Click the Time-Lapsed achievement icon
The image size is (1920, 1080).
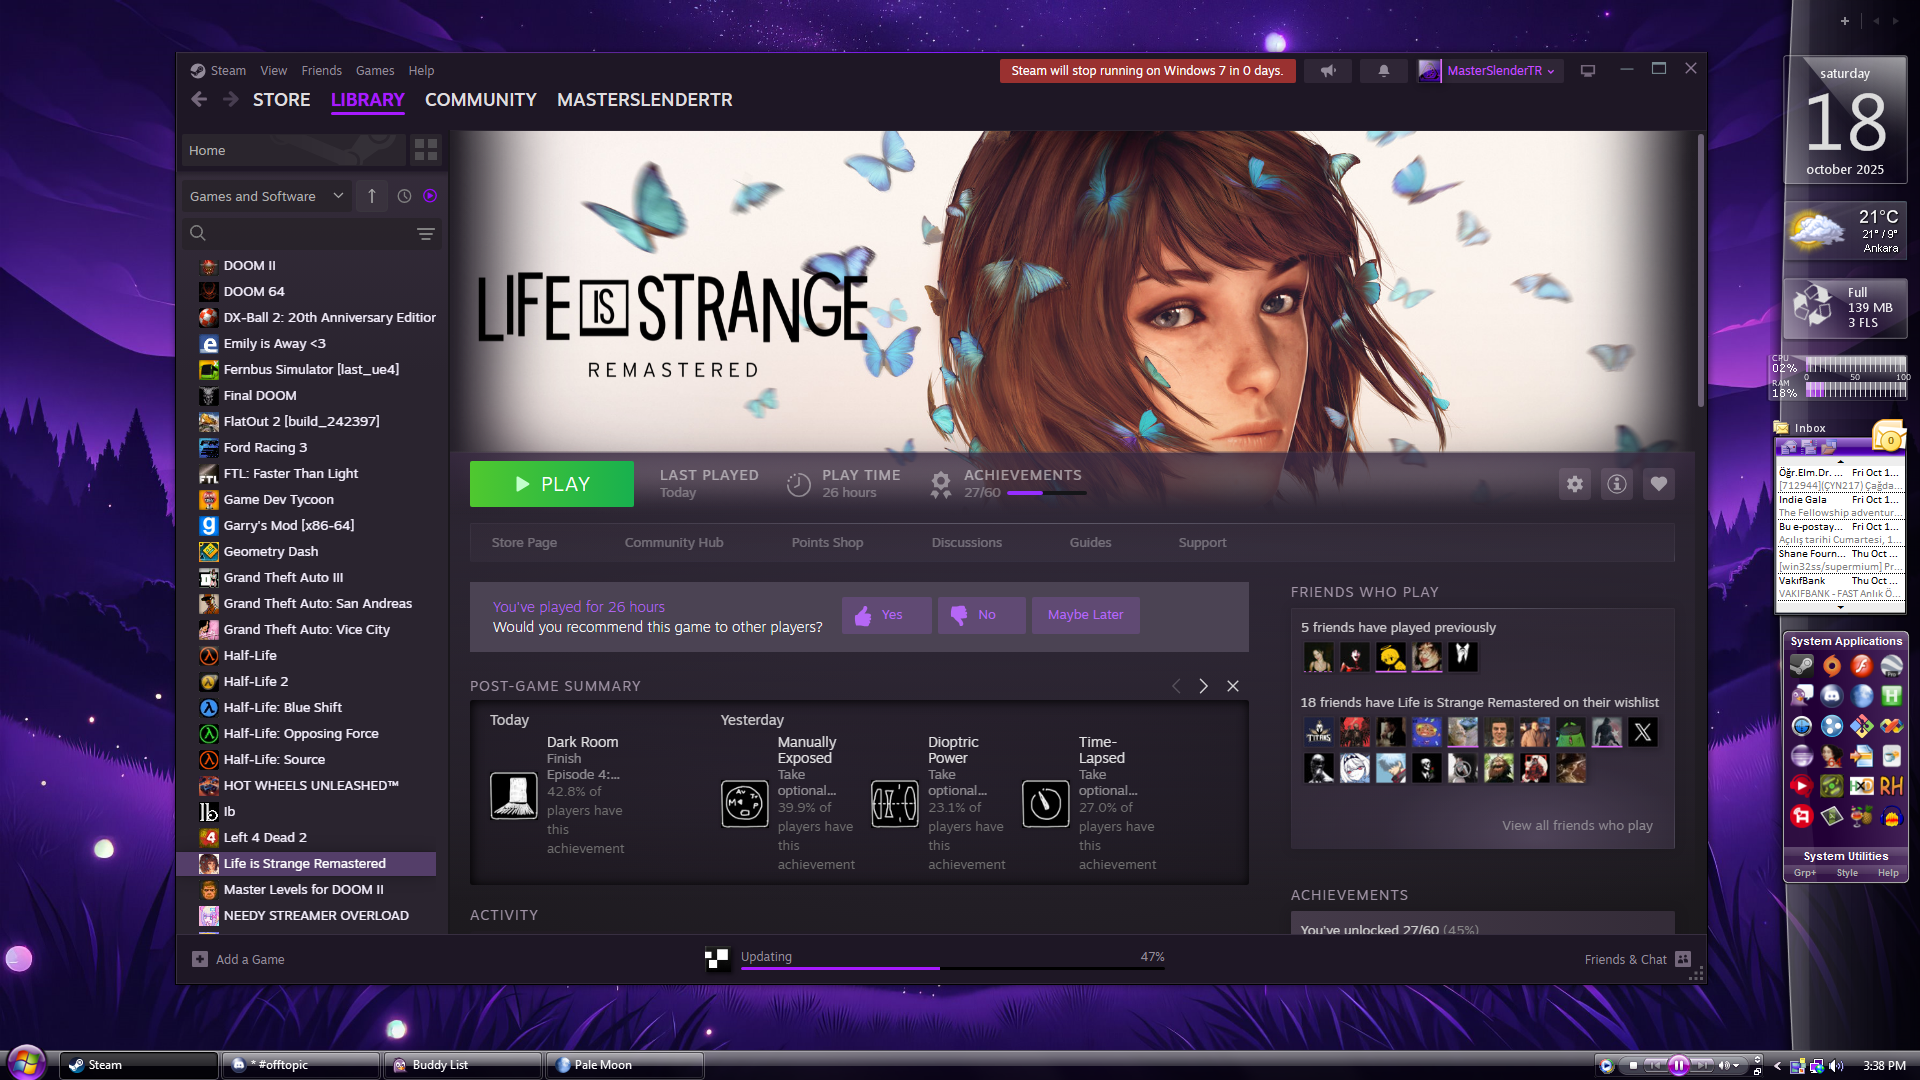tap(1046, 804)
